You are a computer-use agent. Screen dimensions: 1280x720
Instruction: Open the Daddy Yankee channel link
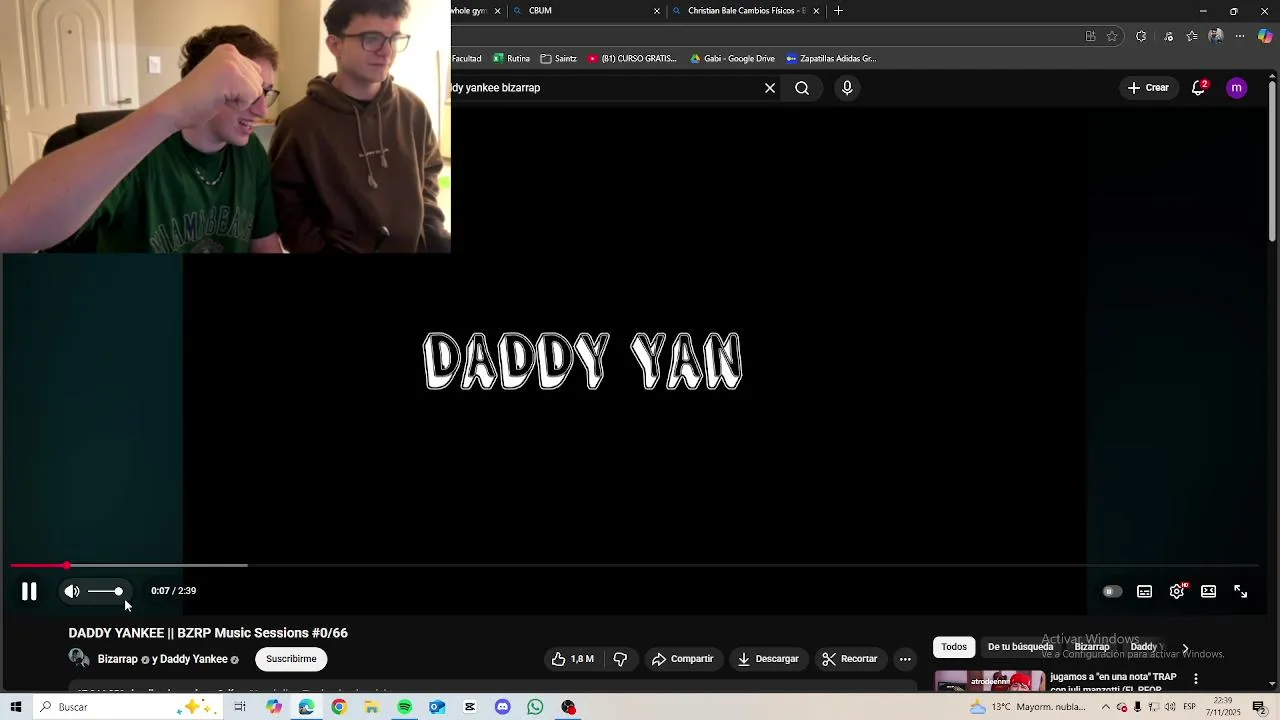coord(194,660)
